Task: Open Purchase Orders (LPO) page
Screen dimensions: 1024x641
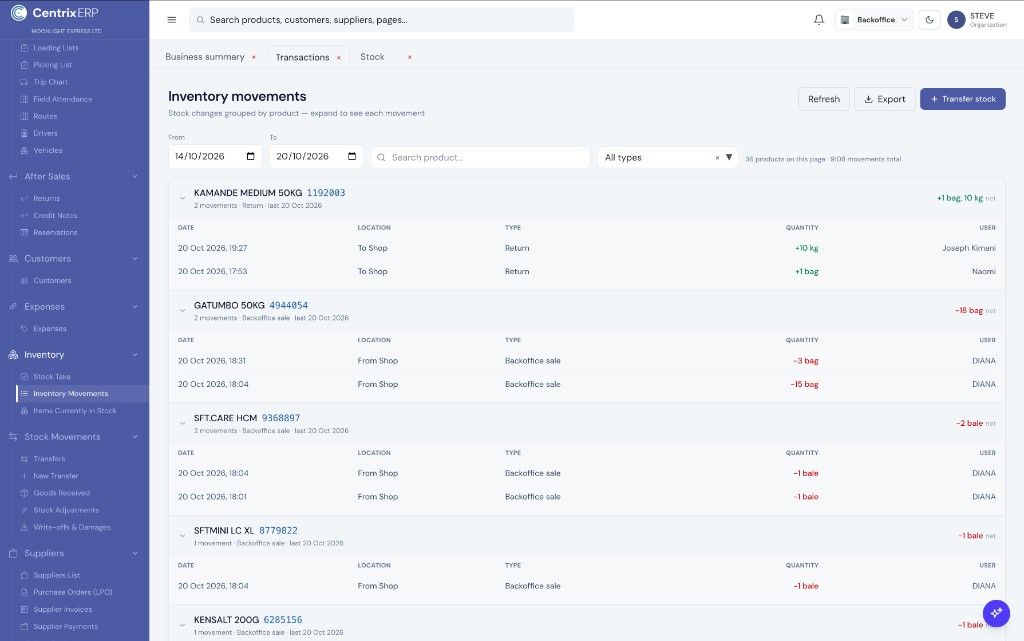Action: click(x=72, y=592)
